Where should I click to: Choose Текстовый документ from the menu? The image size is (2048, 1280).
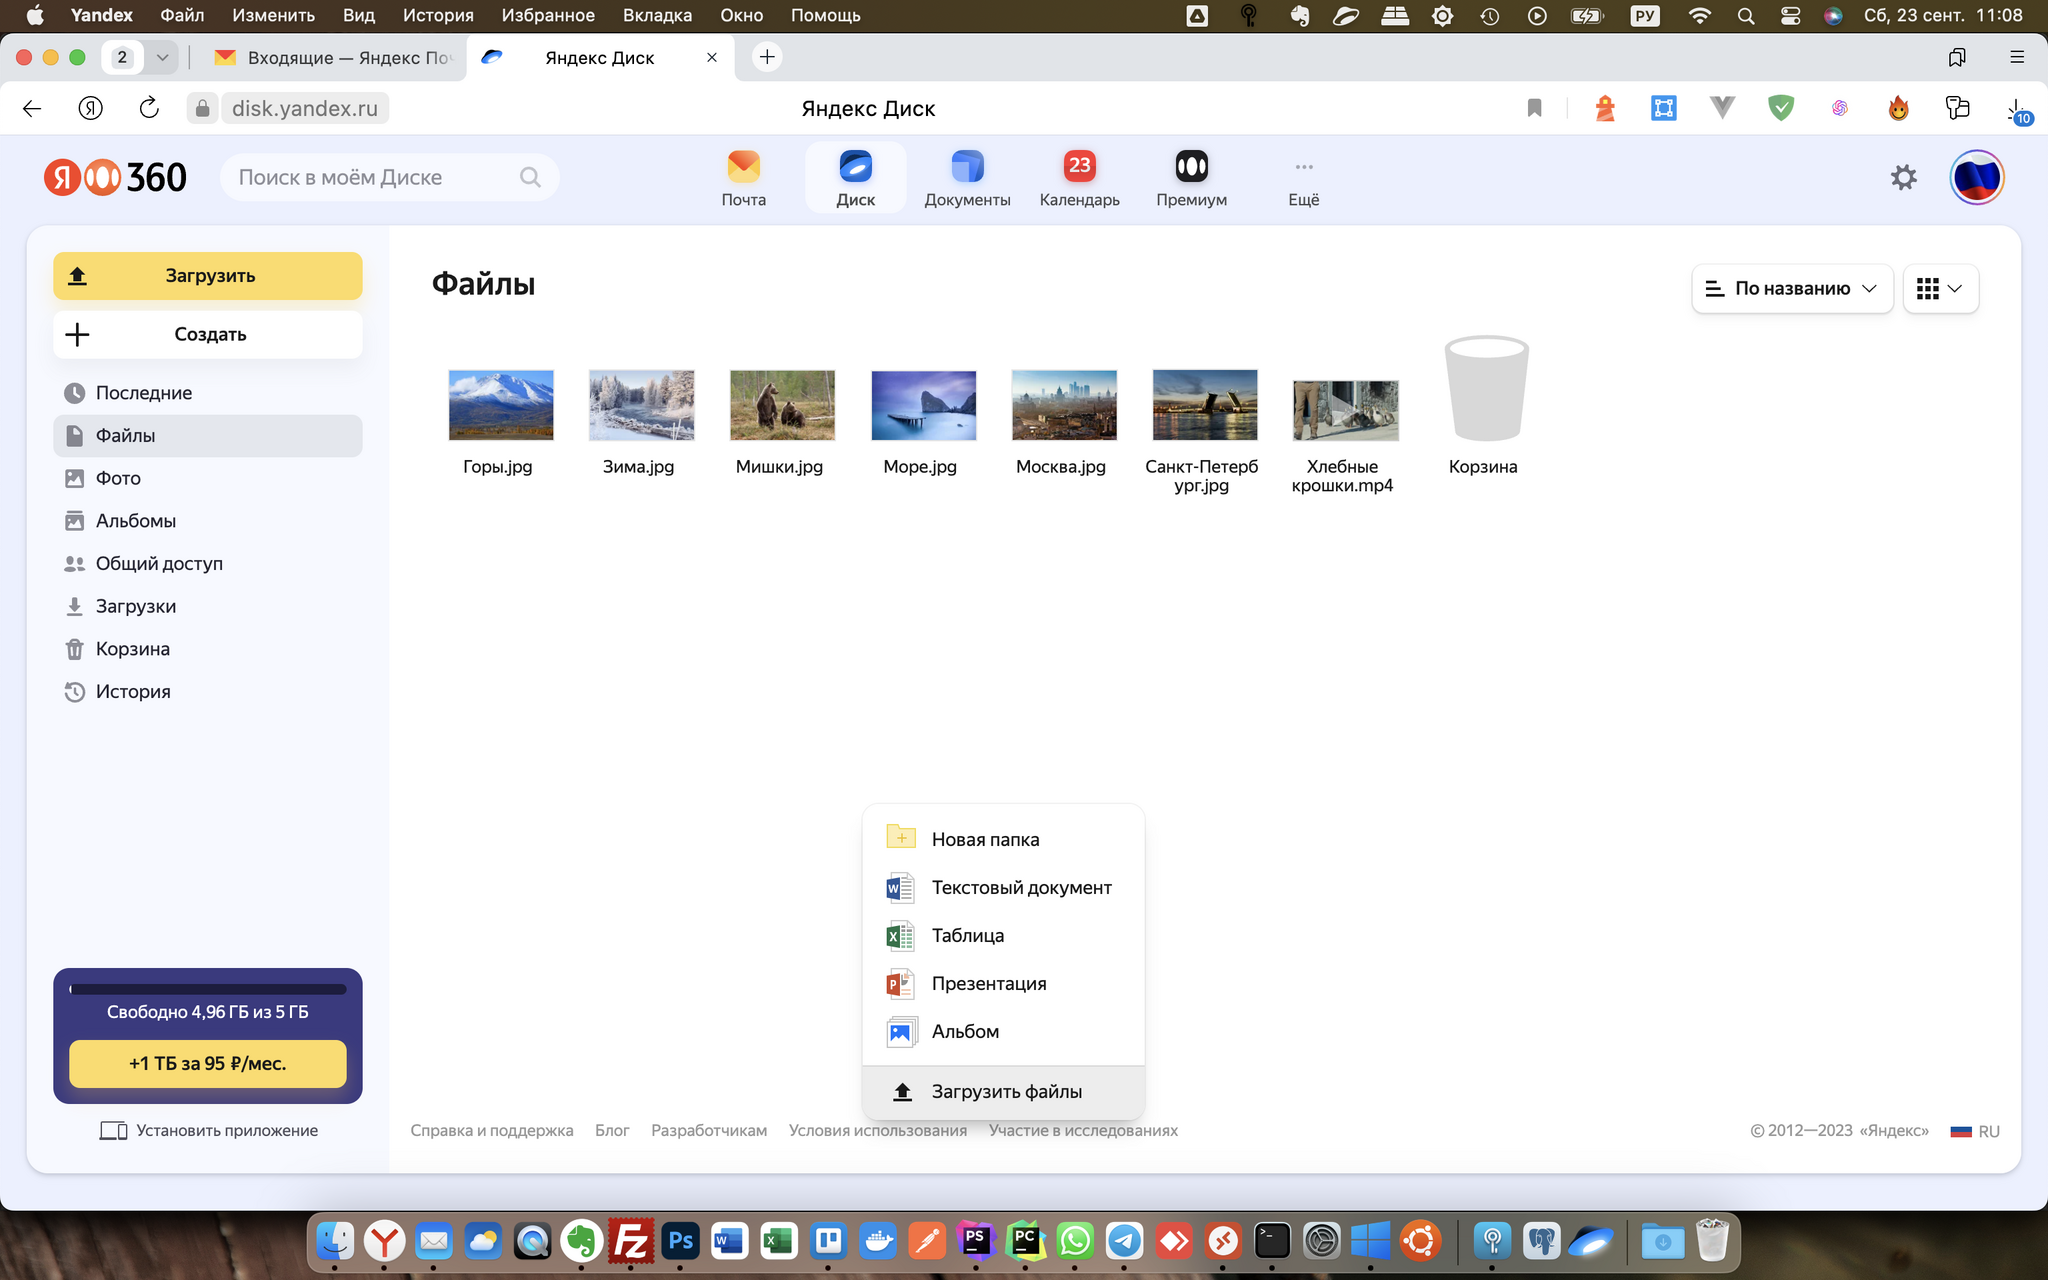pyautogui.click(x=1003, y=887)
